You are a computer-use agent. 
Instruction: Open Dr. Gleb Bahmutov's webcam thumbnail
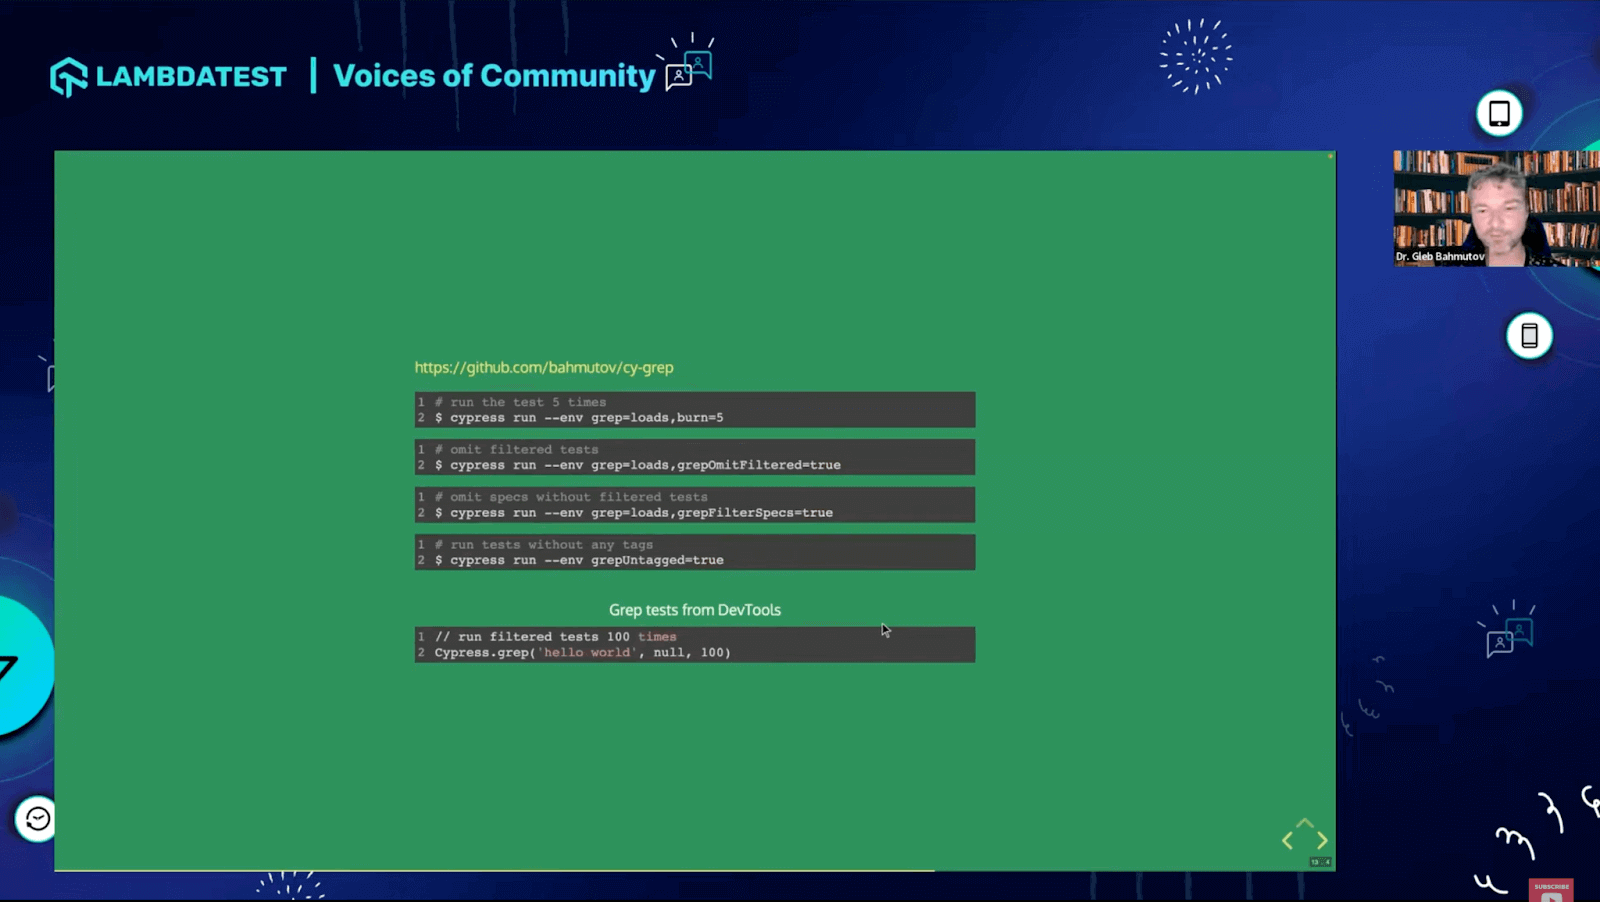click(1496, 208)
